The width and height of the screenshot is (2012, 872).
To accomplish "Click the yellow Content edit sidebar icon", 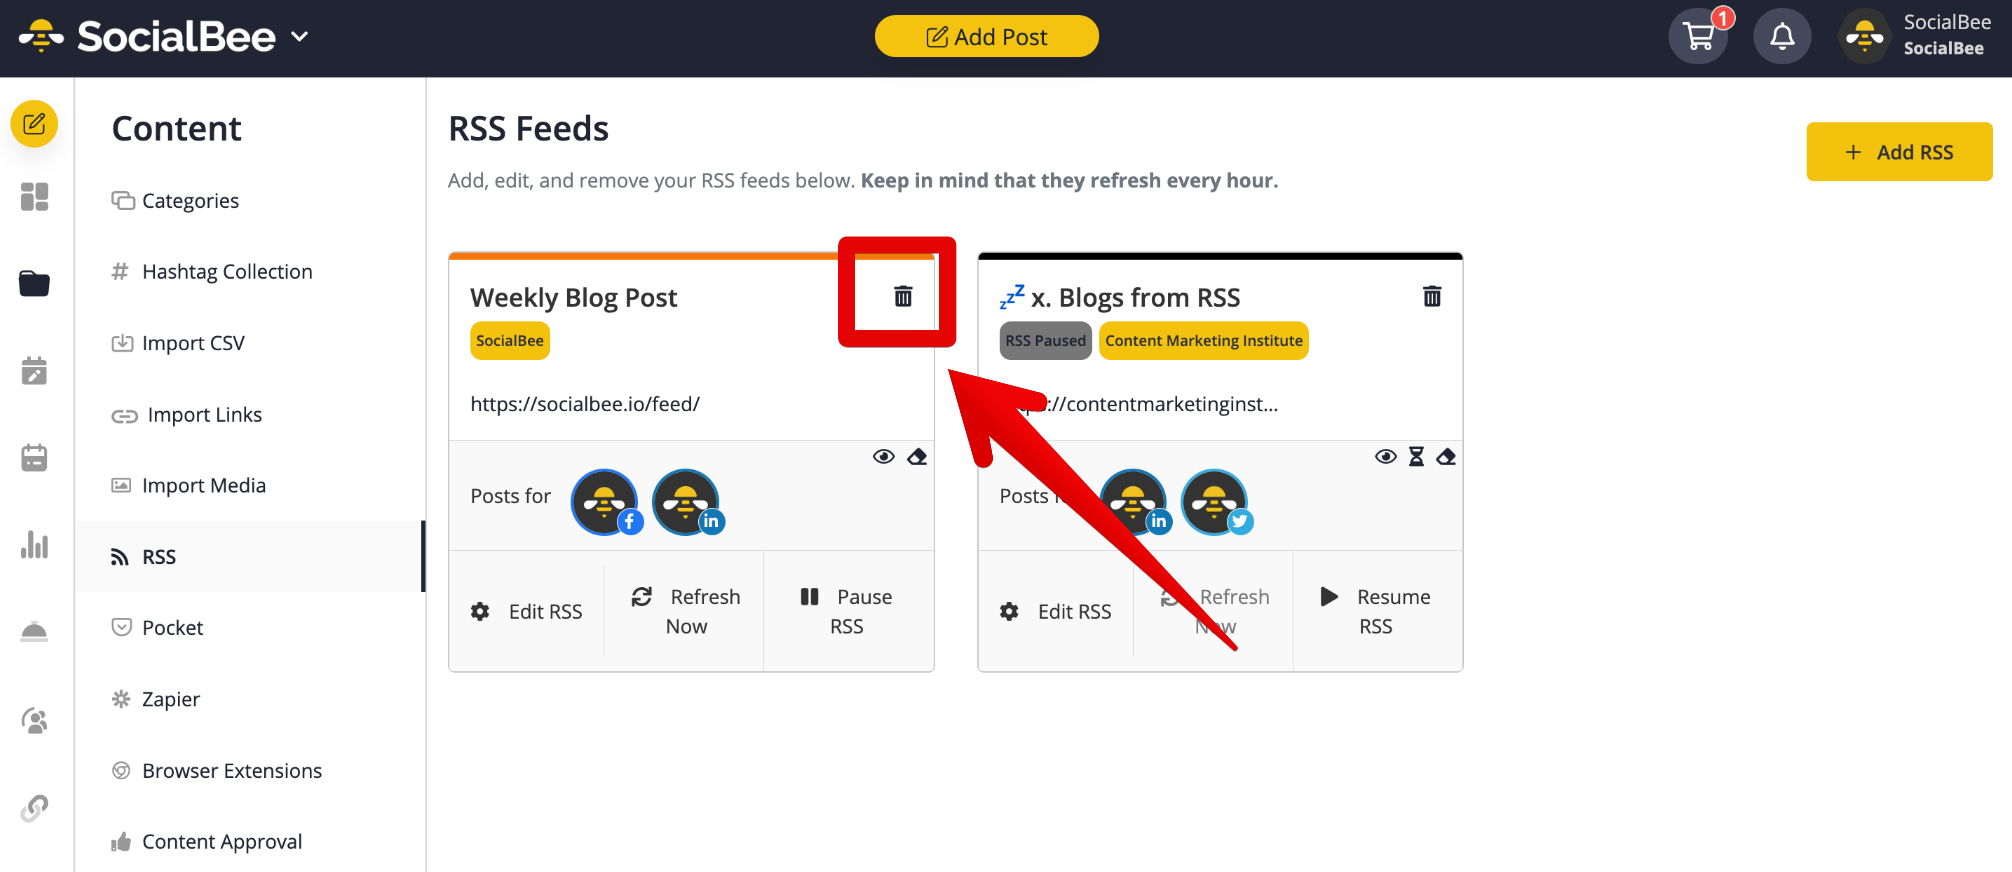I will pyautogui.click(x=34, y=124).
